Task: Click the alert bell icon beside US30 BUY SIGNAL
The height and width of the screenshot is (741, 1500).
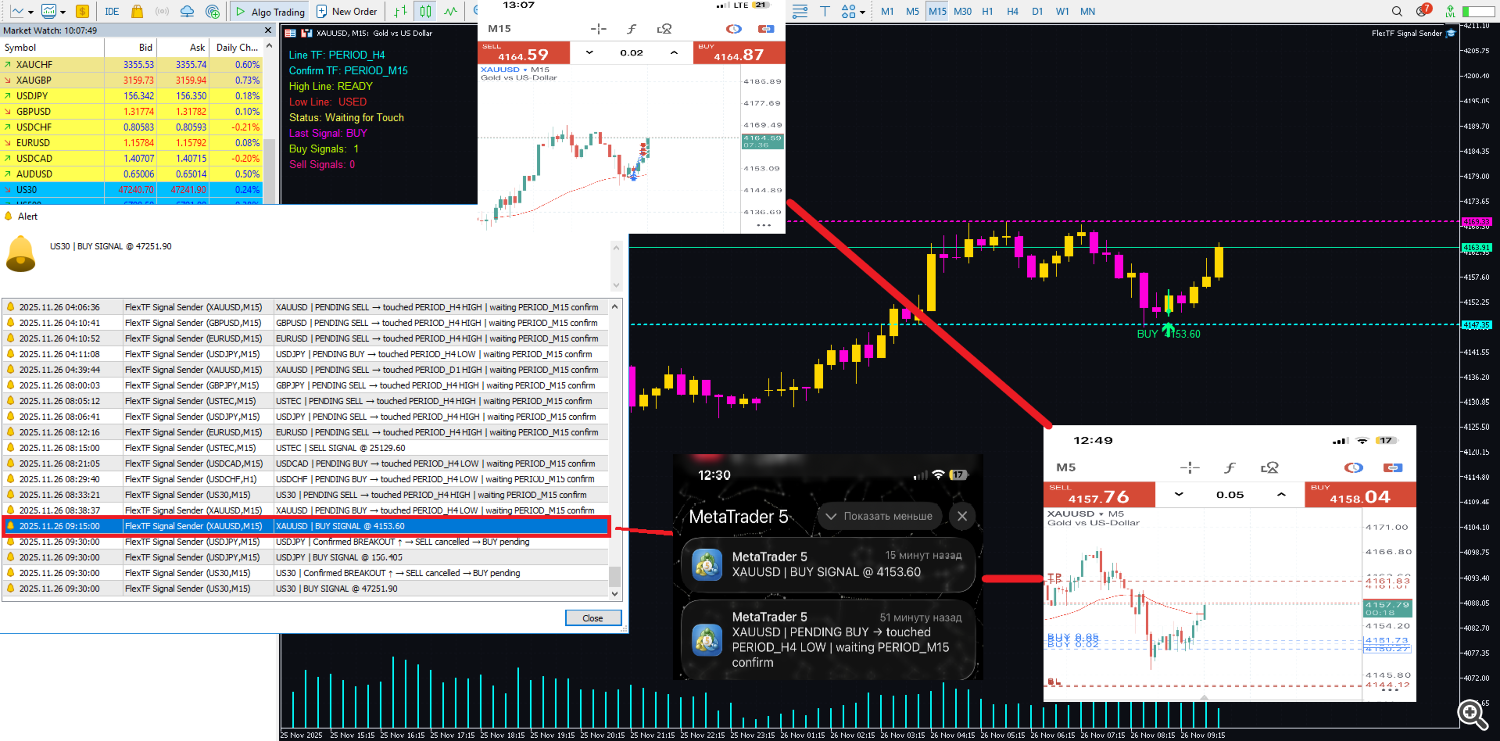Action: point(20,252)
